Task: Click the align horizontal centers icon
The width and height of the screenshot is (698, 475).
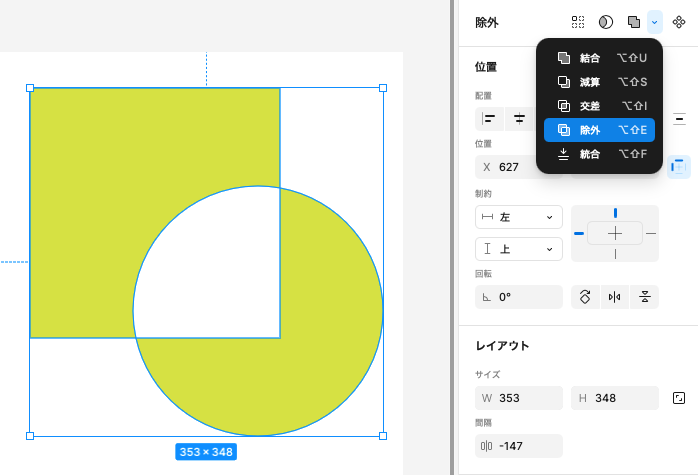Action: (x=520, y=120)
